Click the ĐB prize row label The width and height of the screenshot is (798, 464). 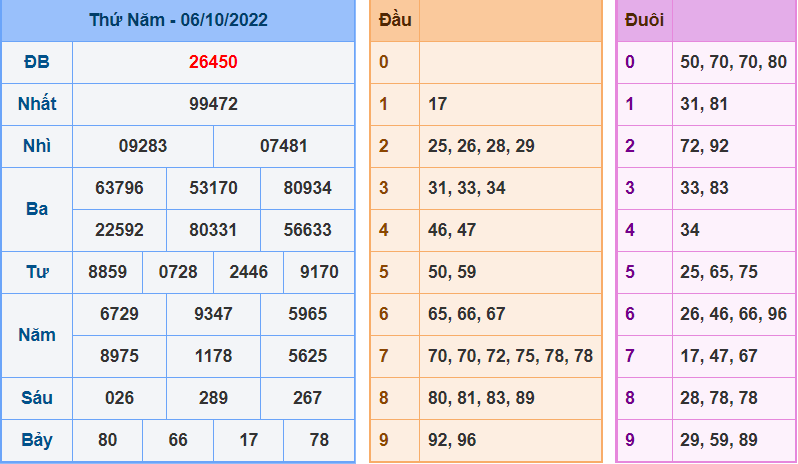point(37,62)
